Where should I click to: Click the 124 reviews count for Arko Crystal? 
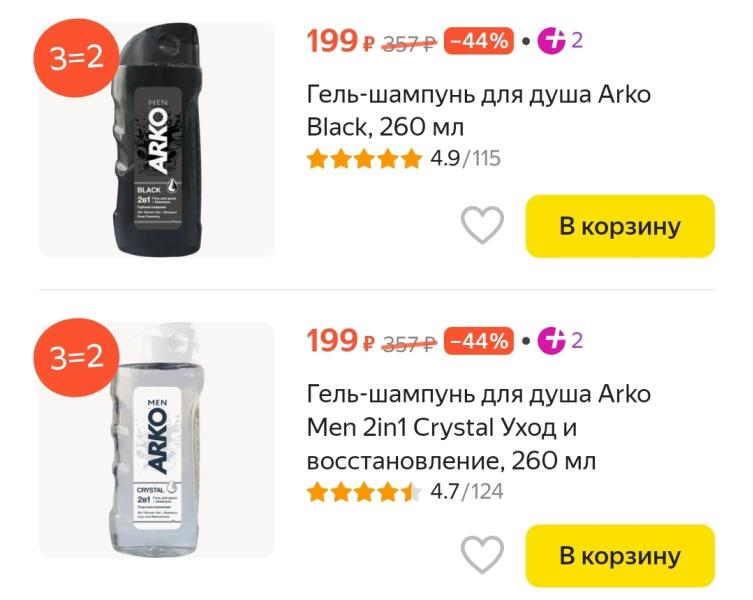coord(487,491)
